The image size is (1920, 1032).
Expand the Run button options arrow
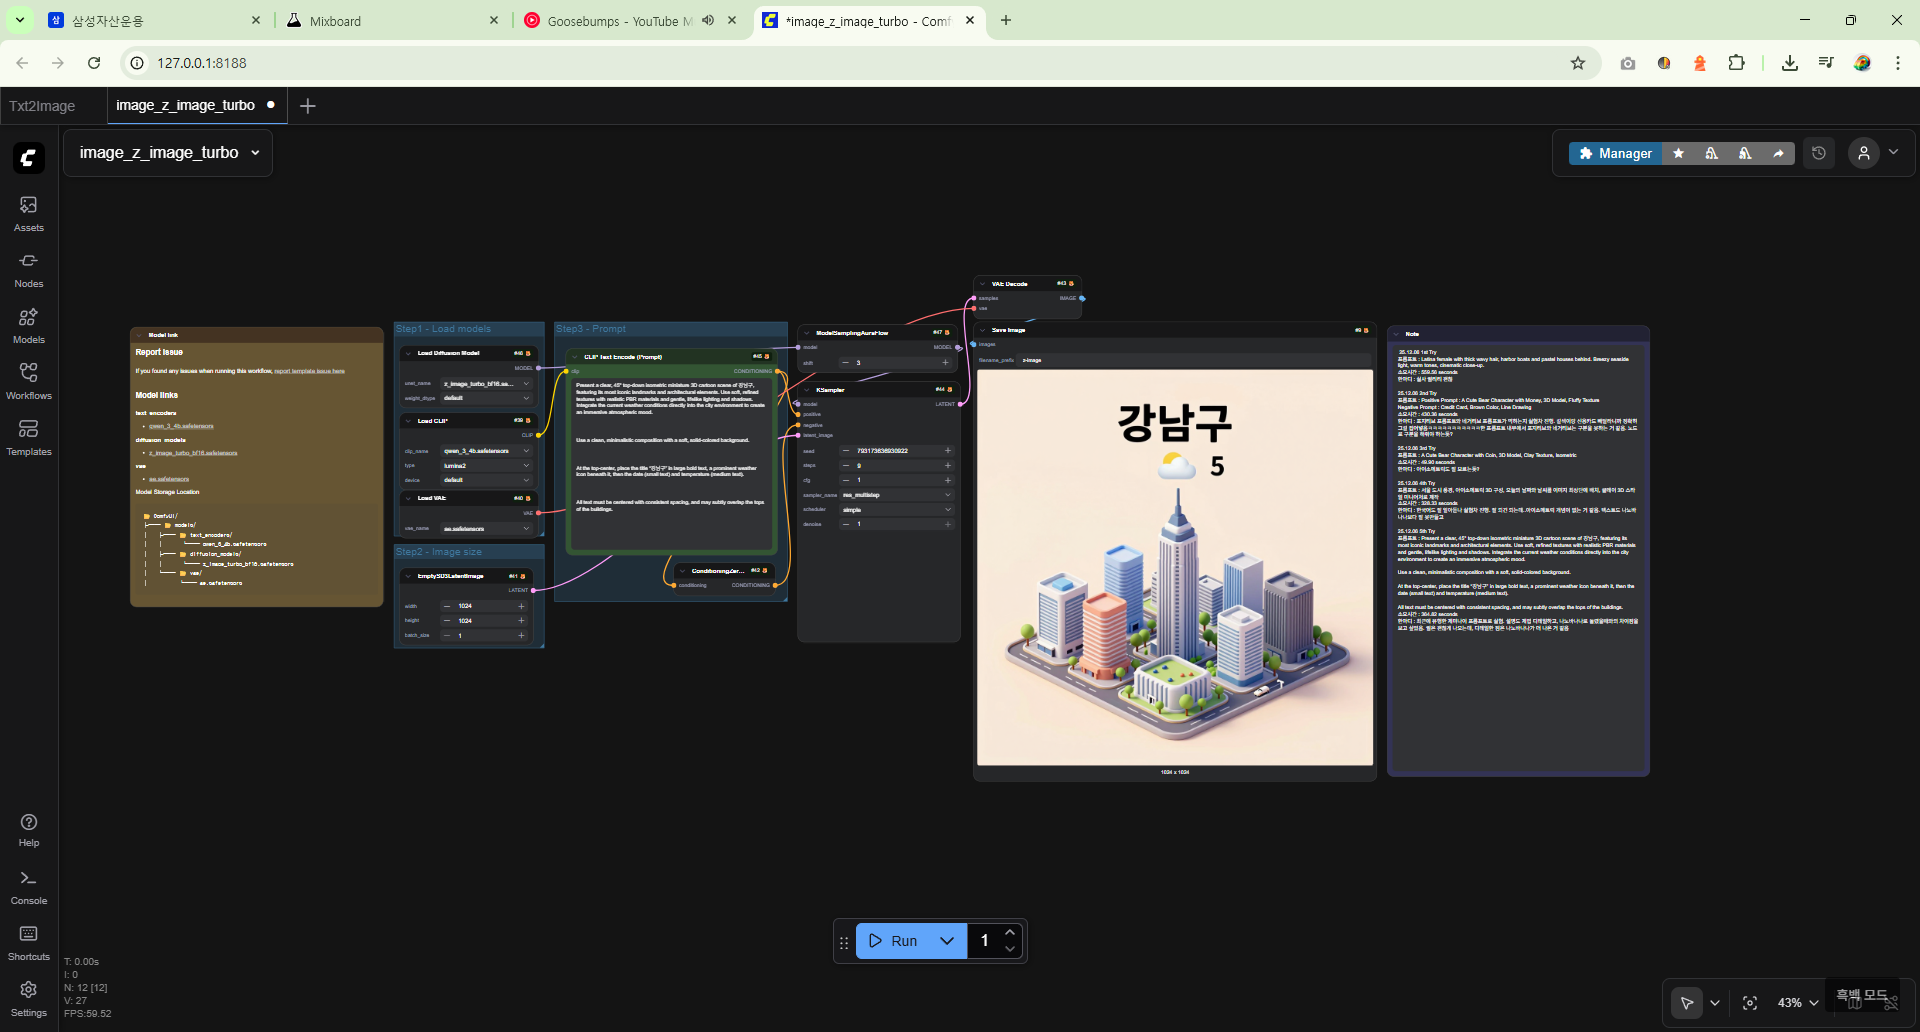coord(946,941)
